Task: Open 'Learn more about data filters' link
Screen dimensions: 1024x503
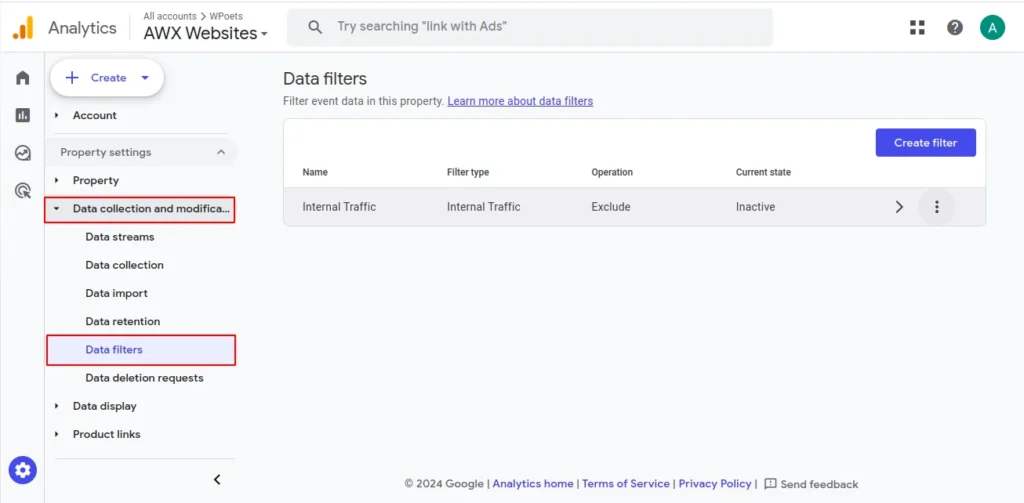Action: coord(520,101)
